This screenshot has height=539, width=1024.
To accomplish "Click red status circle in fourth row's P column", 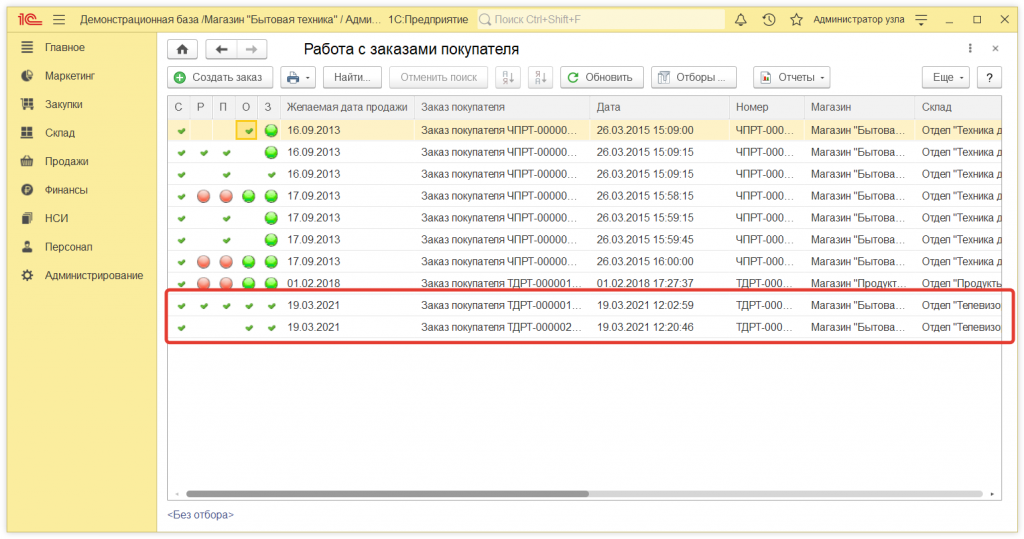I will tap(225, 196).
